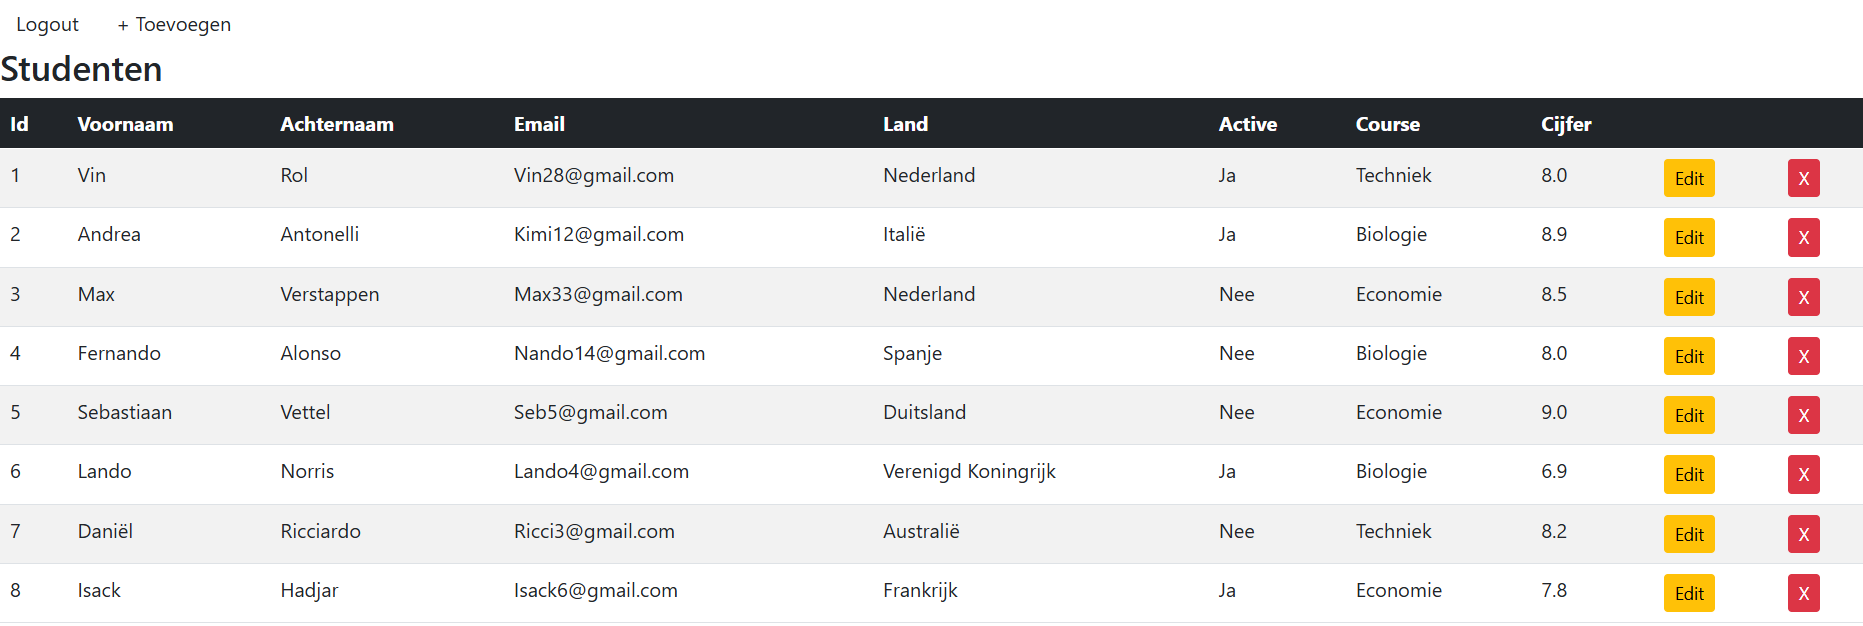Viewport: 1863px width, 626px height.
Task: Edit Isack Hadjar's student details
Action: click(1689, 593)
